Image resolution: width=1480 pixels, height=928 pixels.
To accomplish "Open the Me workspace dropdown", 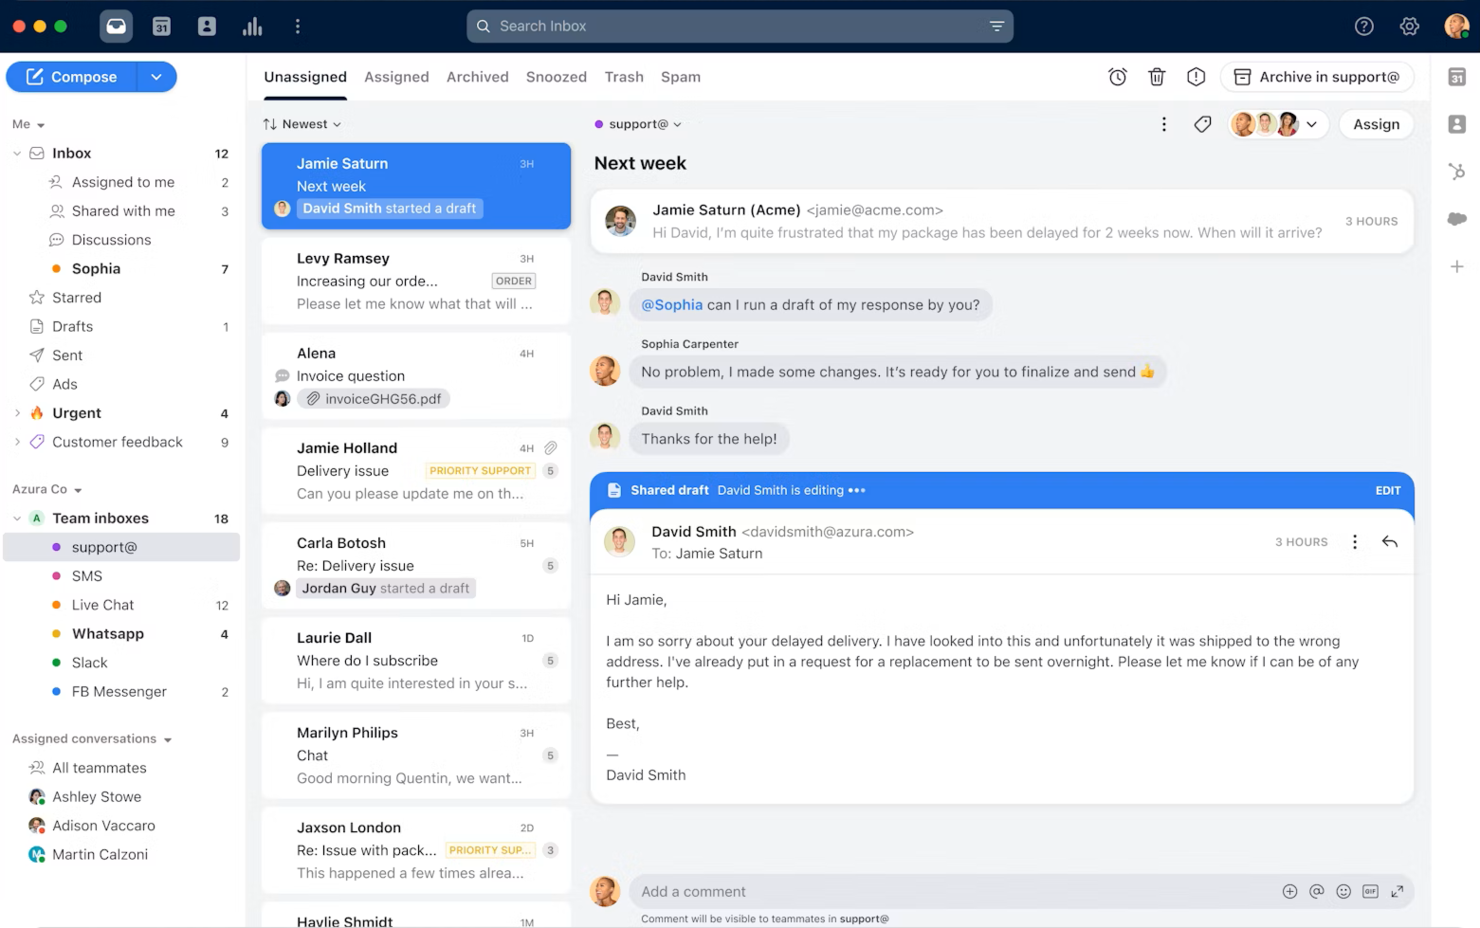I will 28,124.
